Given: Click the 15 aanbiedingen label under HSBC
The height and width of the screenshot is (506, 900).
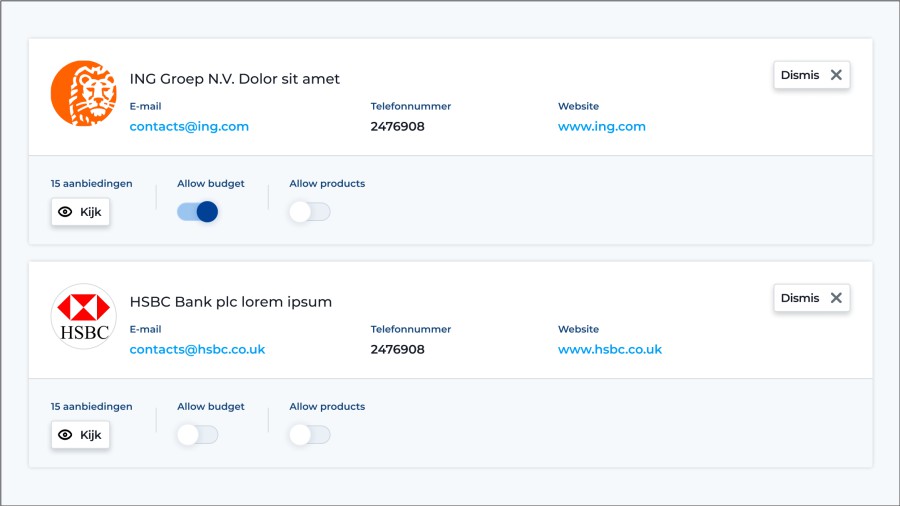Looking at the screenshot, I should [x=91, y=407].
